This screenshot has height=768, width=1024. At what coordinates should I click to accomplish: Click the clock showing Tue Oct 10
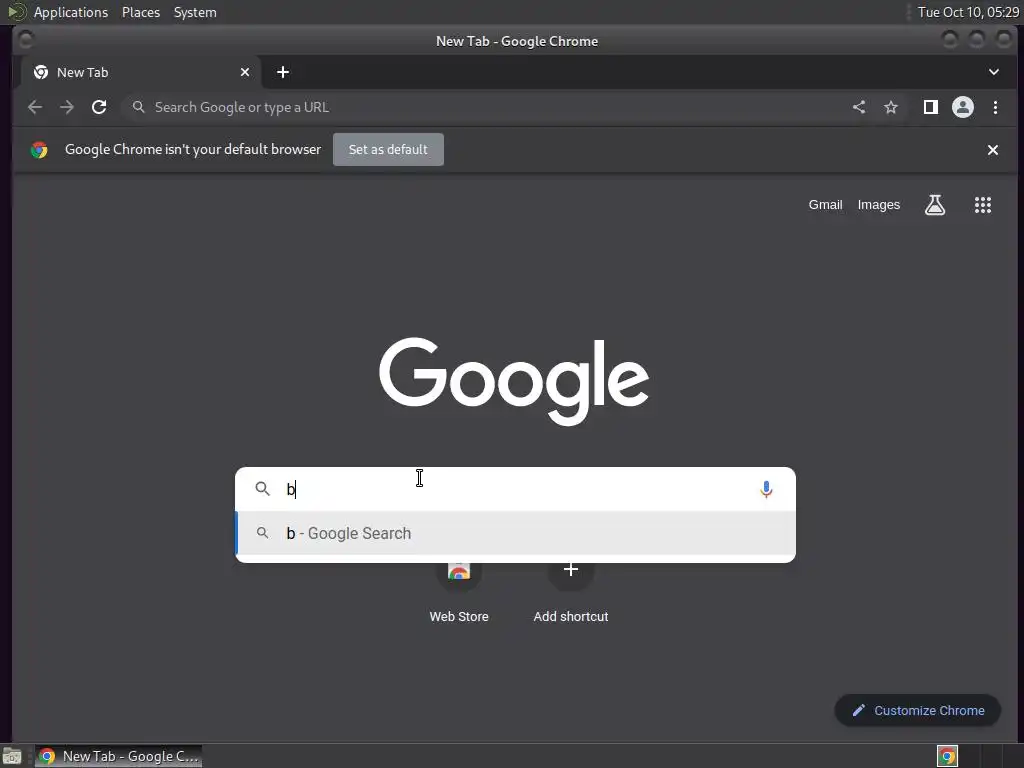[x=968, y=12]
